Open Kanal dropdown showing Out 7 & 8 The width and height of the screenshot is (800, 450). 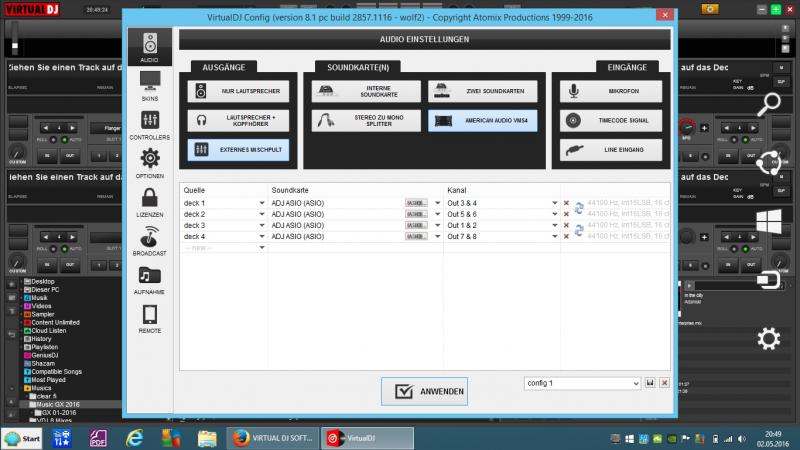pos(555,237)
